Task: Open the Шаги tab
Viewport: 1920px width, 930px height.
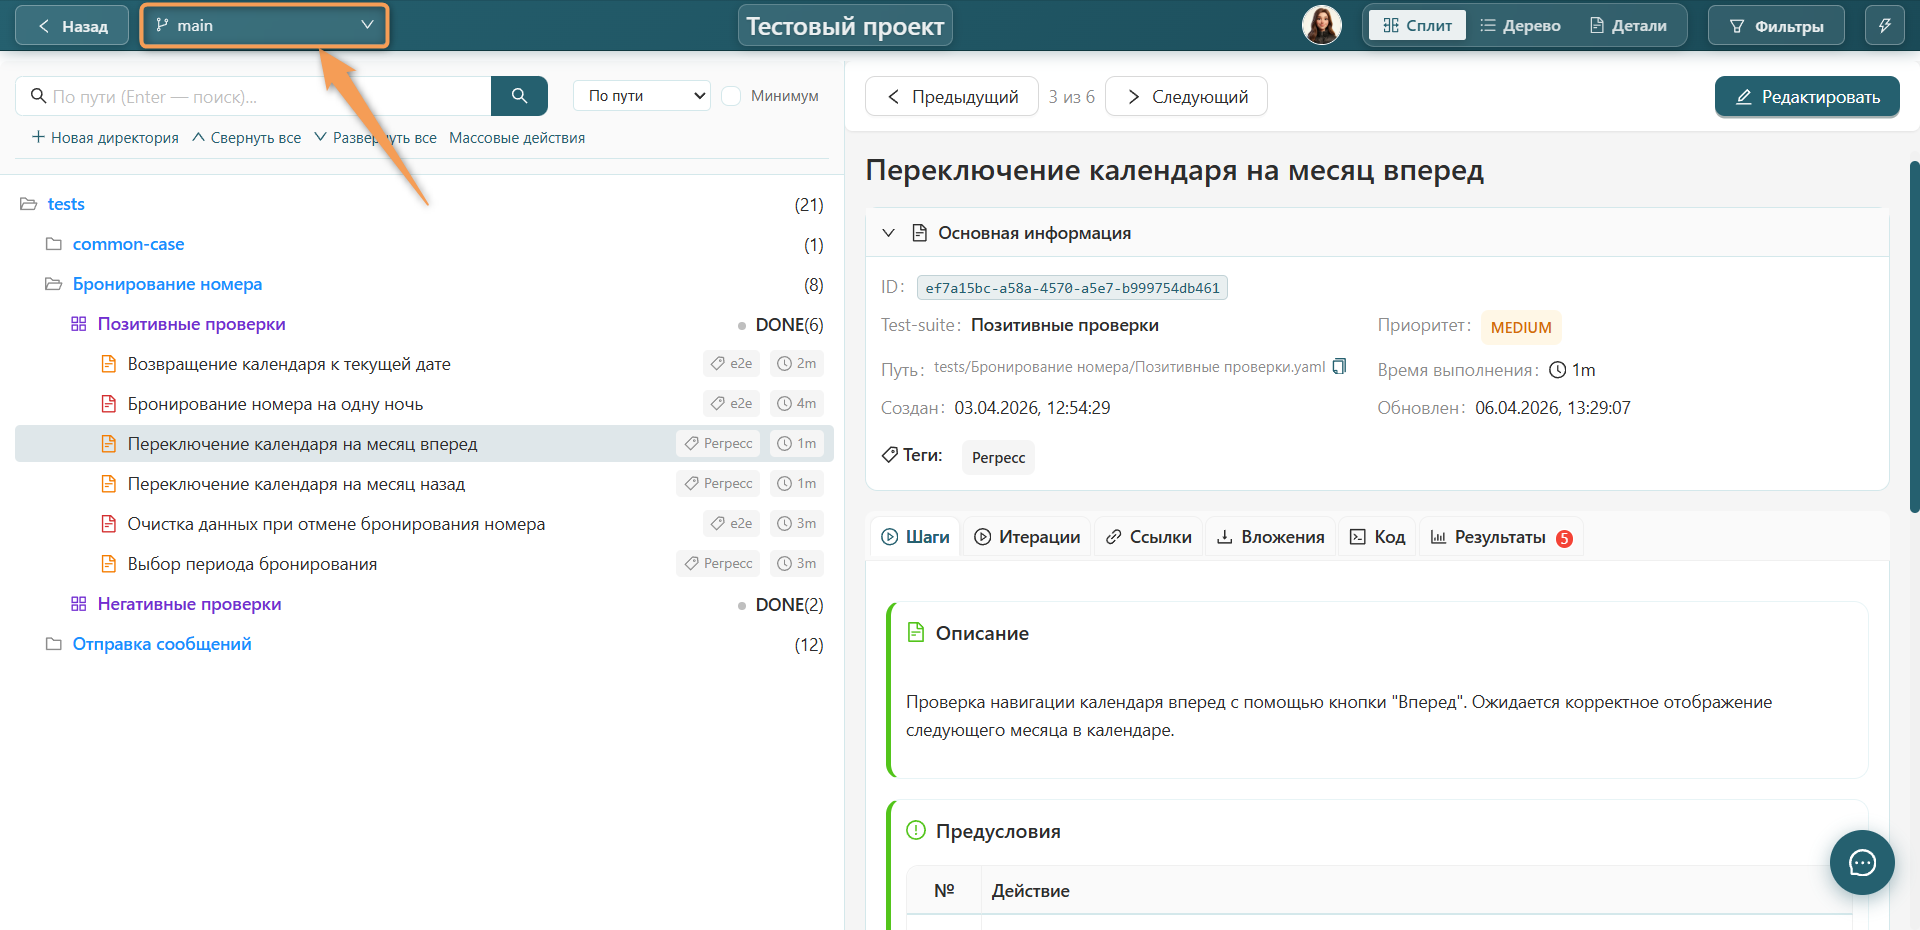Action: pyautogui.click(x=915, y=537)
